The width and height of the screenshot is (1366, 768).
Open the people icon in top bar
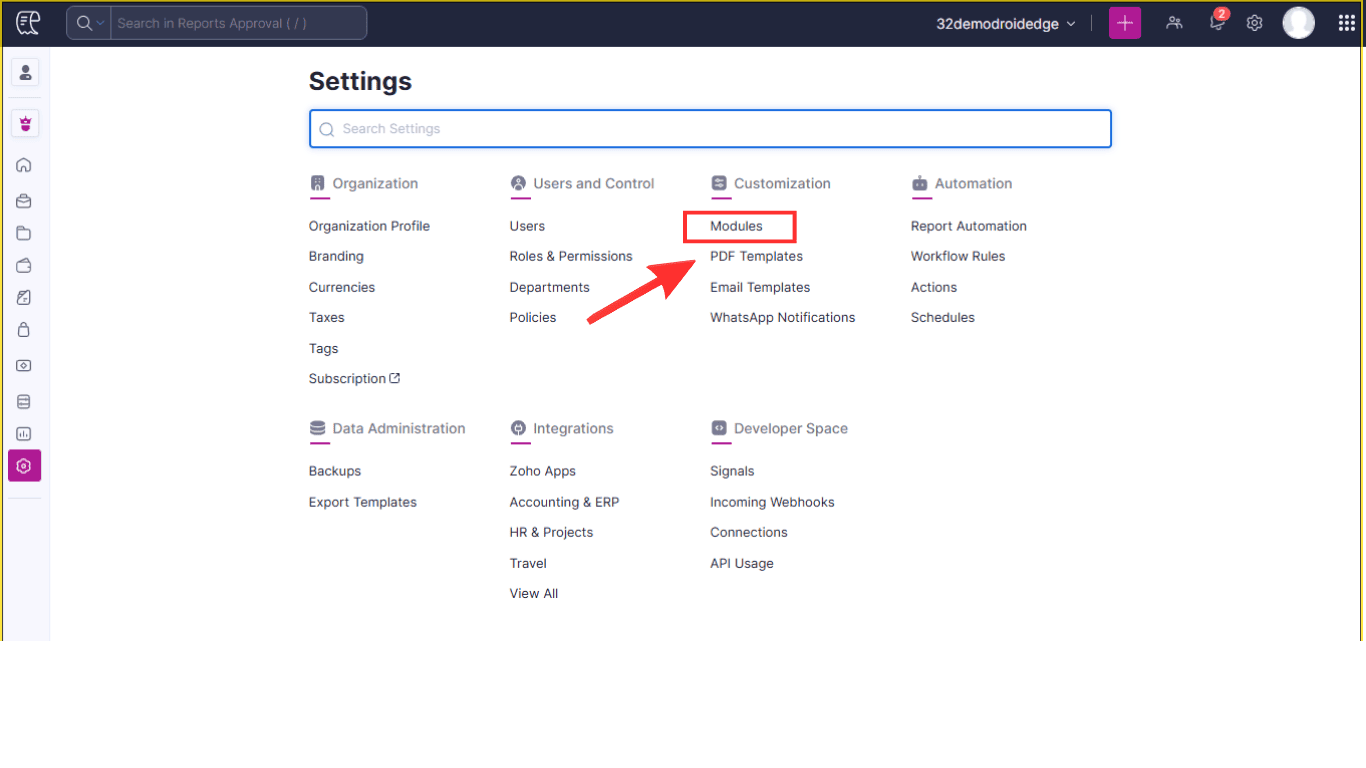click(1174, 23)
